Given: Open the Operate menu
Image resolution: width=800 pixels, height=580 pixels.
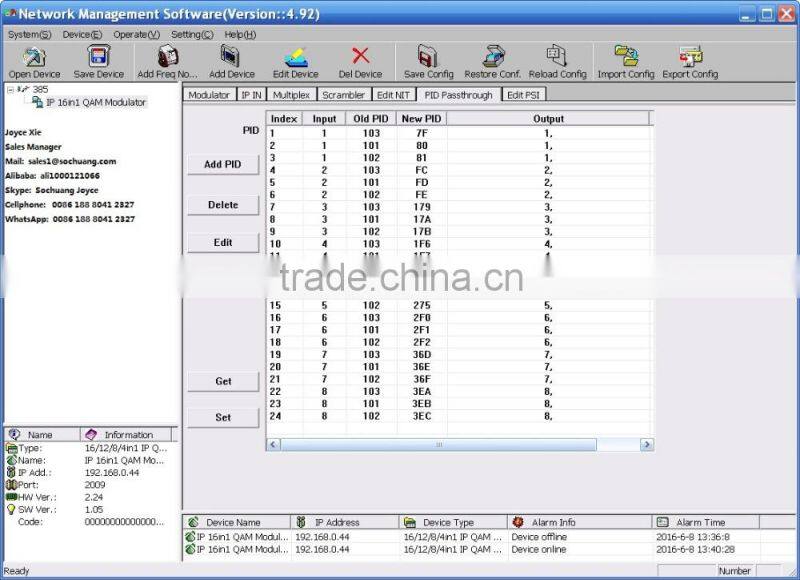Looking at the screenshot, I should (x=136, y=34).
